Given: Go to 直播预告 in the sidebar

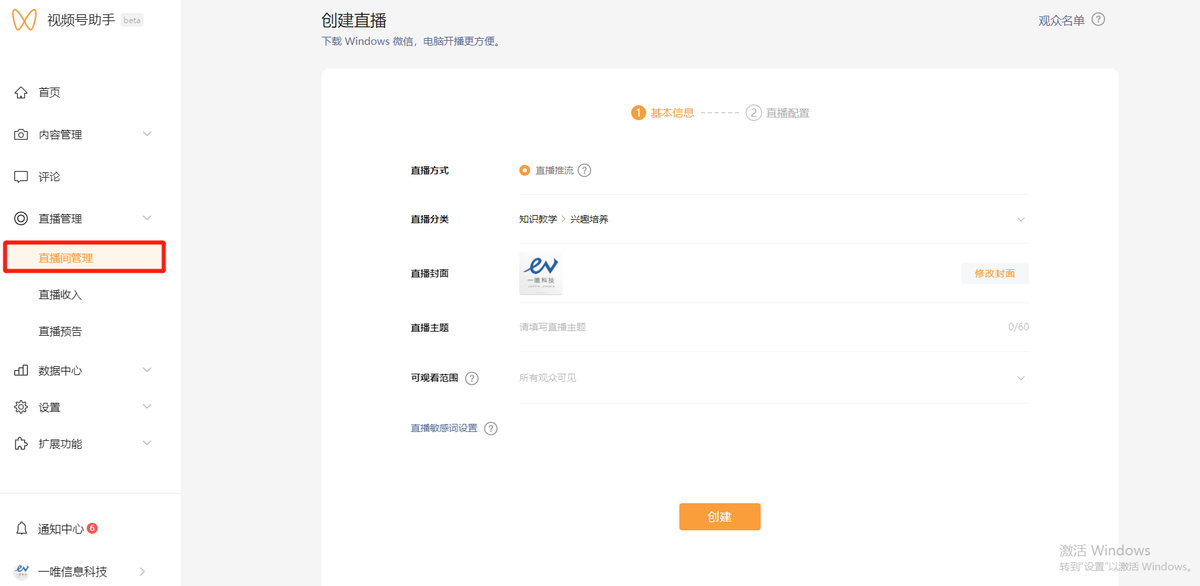Looking at the screenshot, I should click(60, 332).
